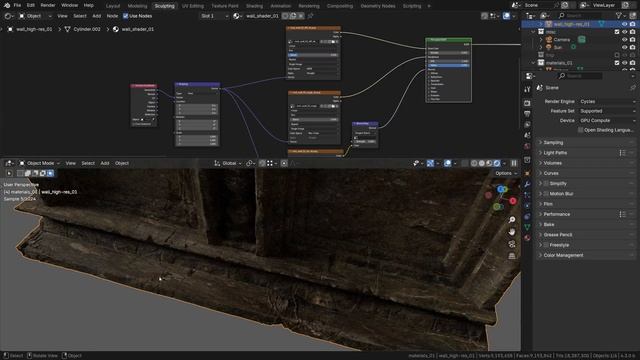This screenshot has height=360, width=640.
Task: Expand the Sampling panel
Action: [586, 142]
